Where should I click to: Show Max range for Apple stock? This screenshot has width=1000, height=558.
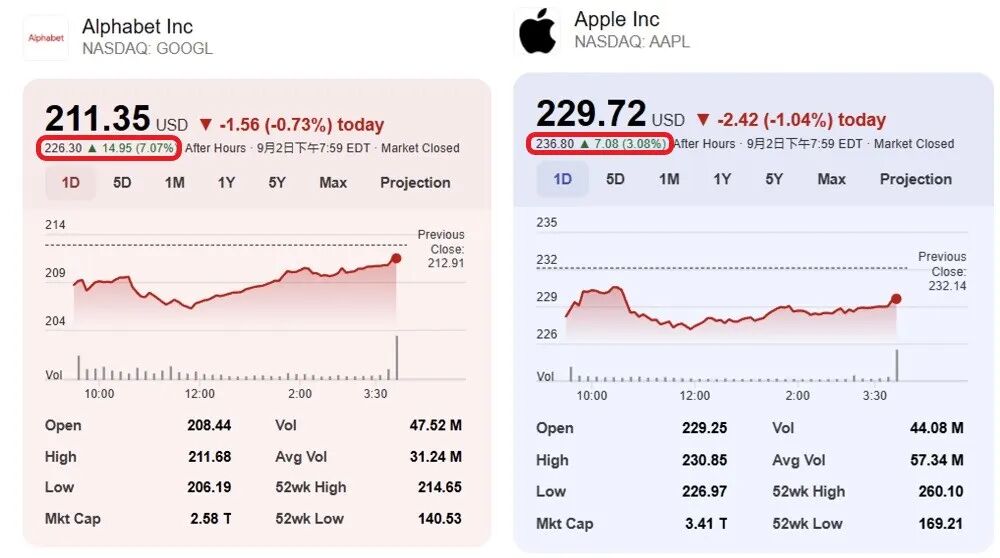[831, 179]
